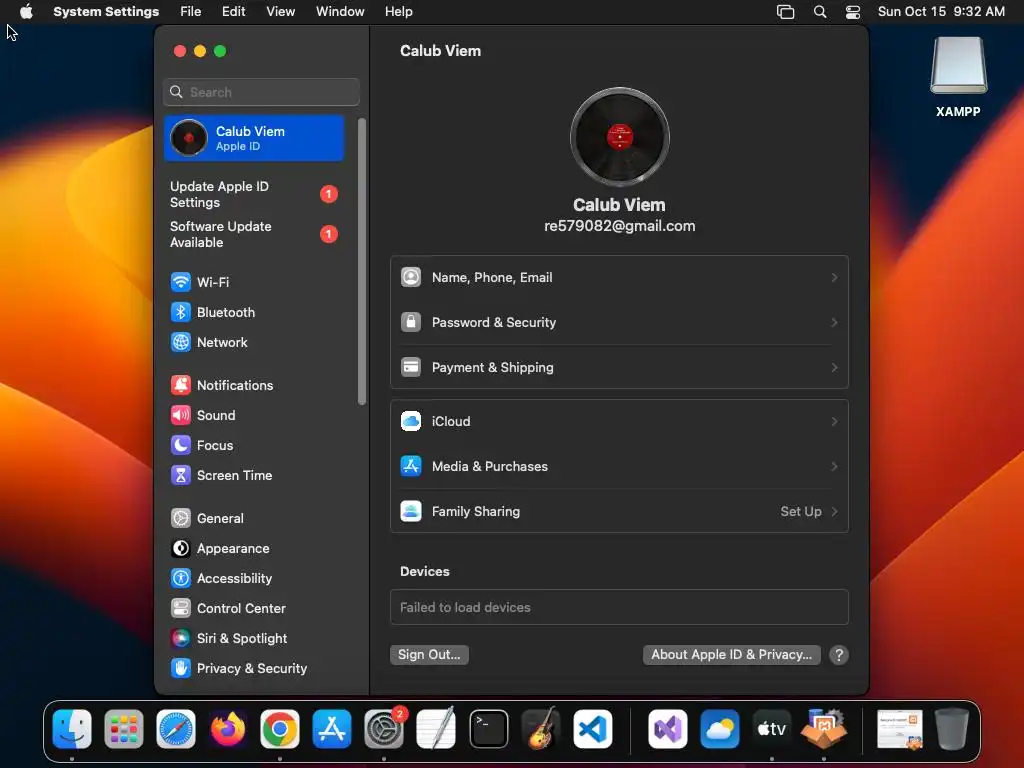Screen dimensions: 1024x768
Task: Open Launchpad from the Dock
Action: point(124,729)
